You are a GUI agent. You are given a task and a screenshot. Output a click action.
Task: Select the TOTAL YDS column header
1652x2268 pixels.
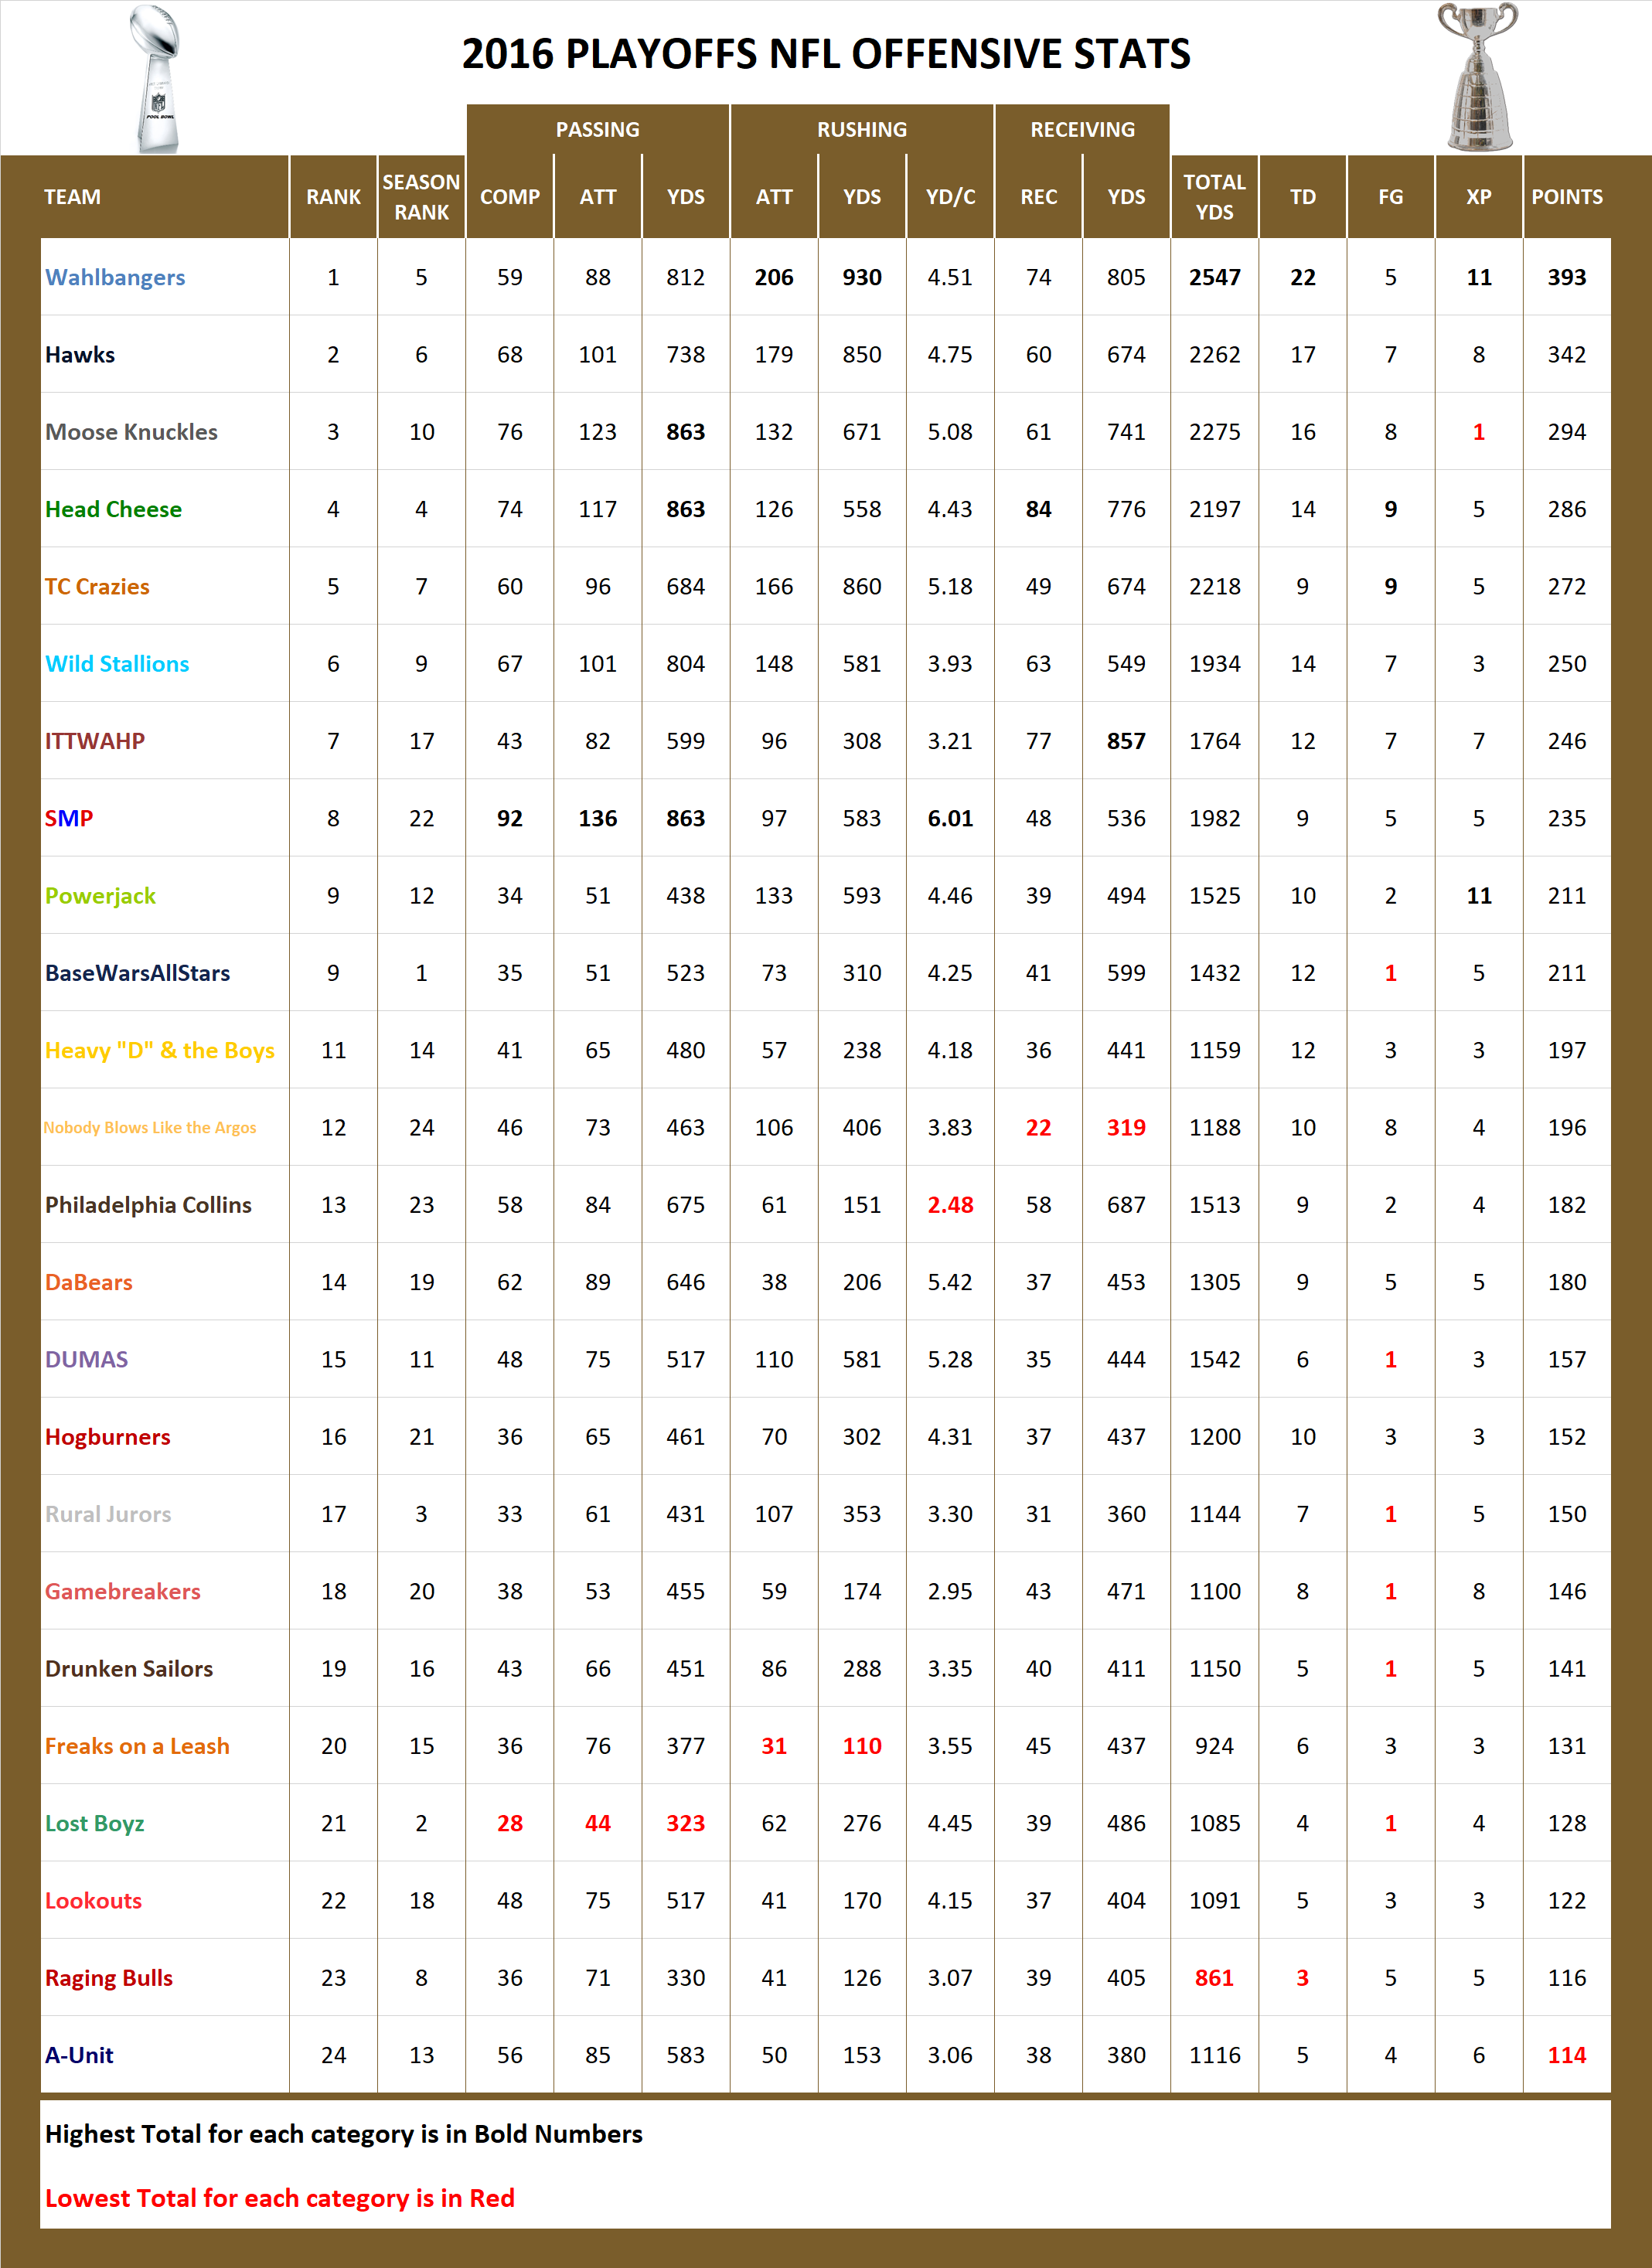pyautogui.click(x=1214, y=197)
